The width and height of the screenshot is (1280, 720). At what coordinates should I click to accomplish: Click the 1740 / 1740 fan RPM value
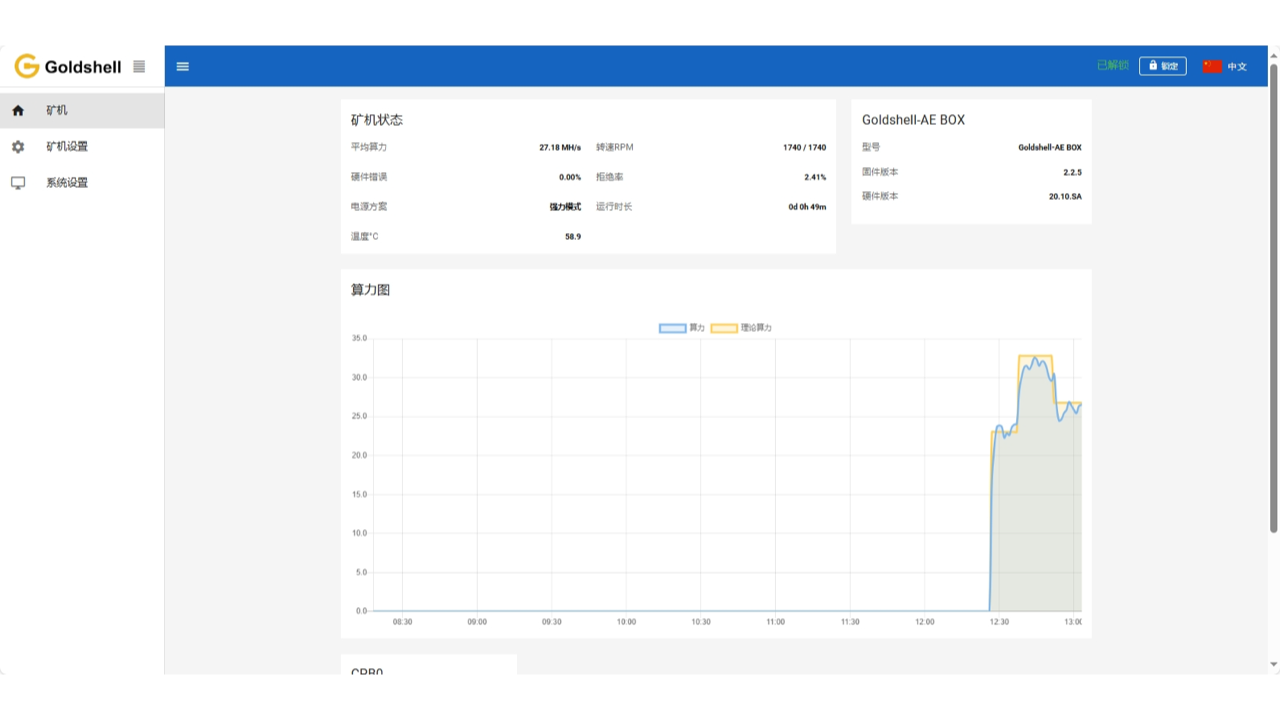(x=805, y=148)
